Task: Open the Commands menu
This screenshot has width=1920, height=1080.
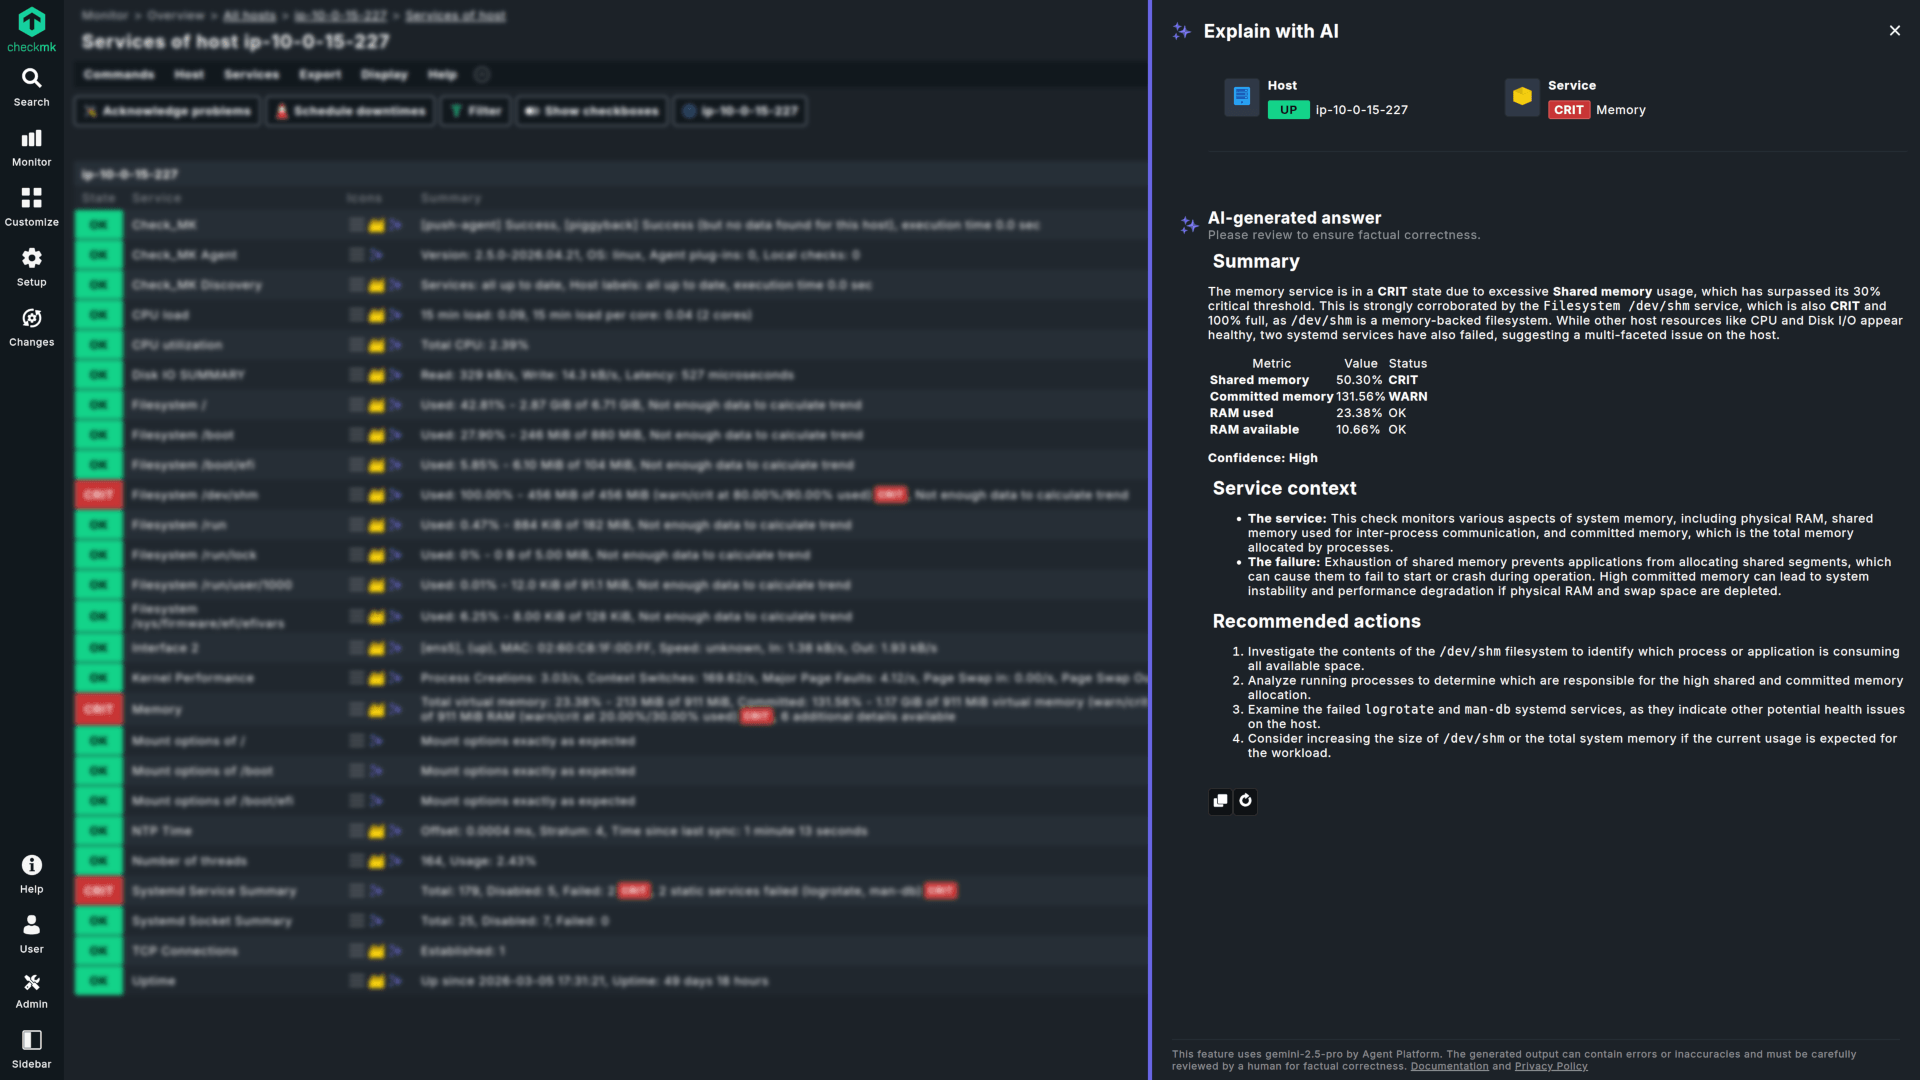Action: coord(118,75)
